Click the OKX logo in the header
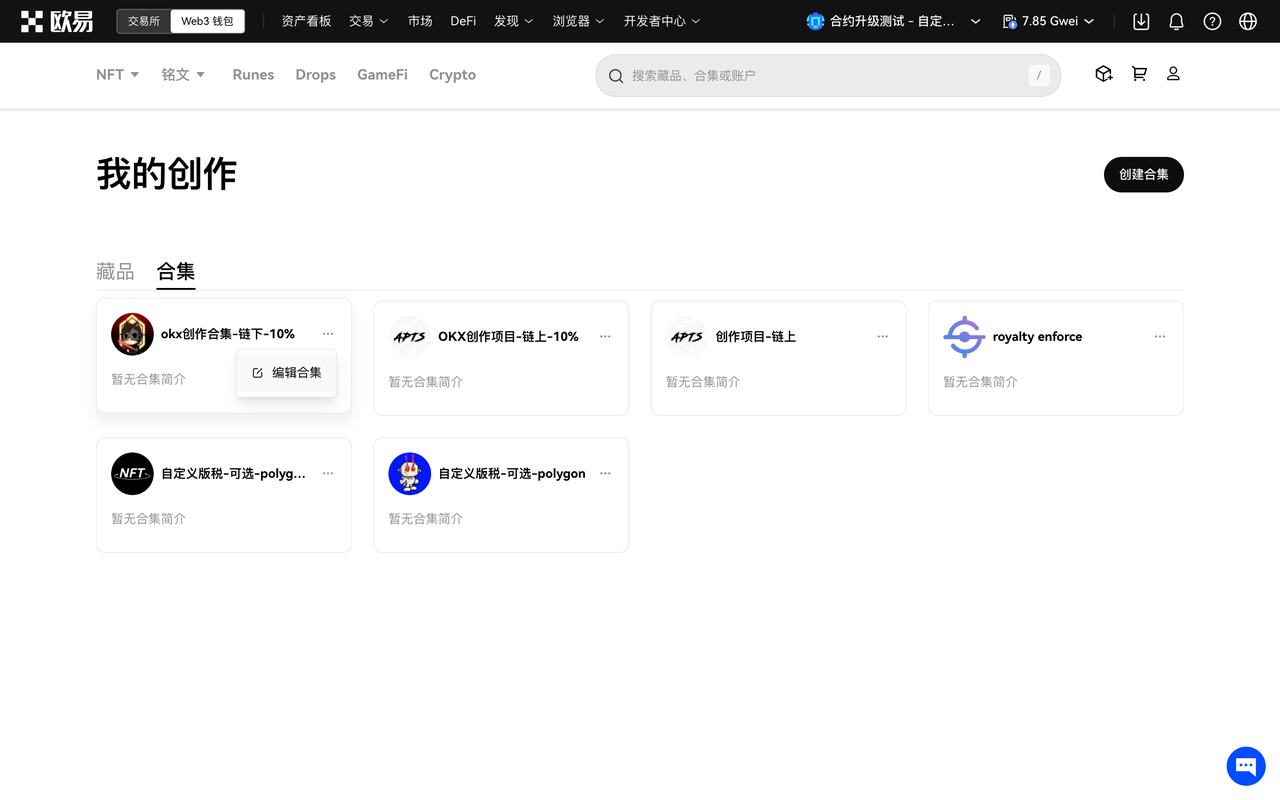 (x=57, y=21)
